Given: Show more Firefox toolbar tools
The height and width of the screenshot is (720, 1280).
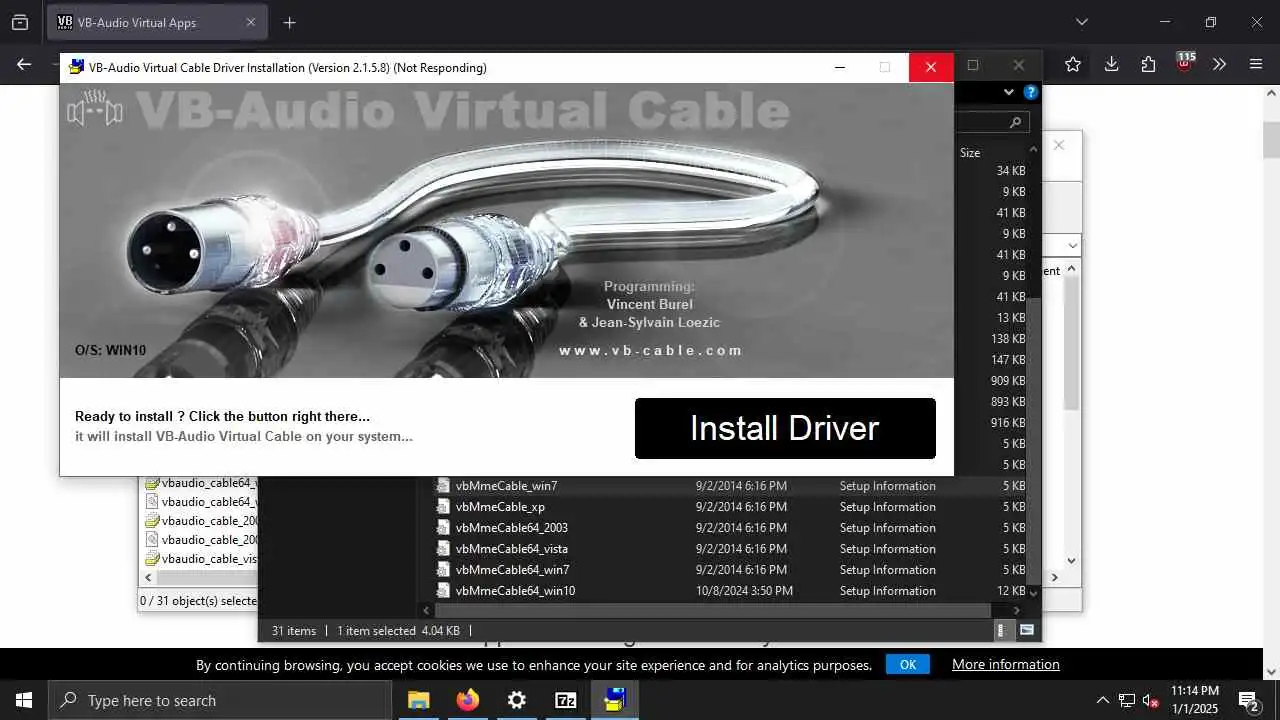Looking at the screenshot, I should 1219,64.
